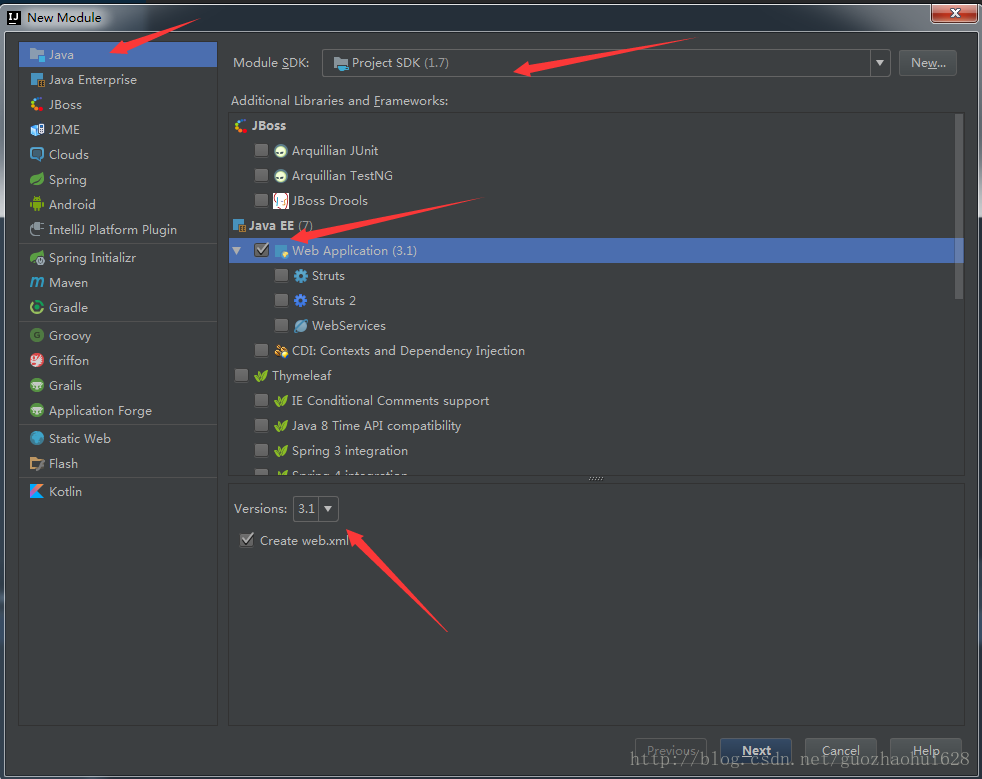Screen dimensions: 982x779
Task: Click the Static Web globe icon
Action: 37,438
